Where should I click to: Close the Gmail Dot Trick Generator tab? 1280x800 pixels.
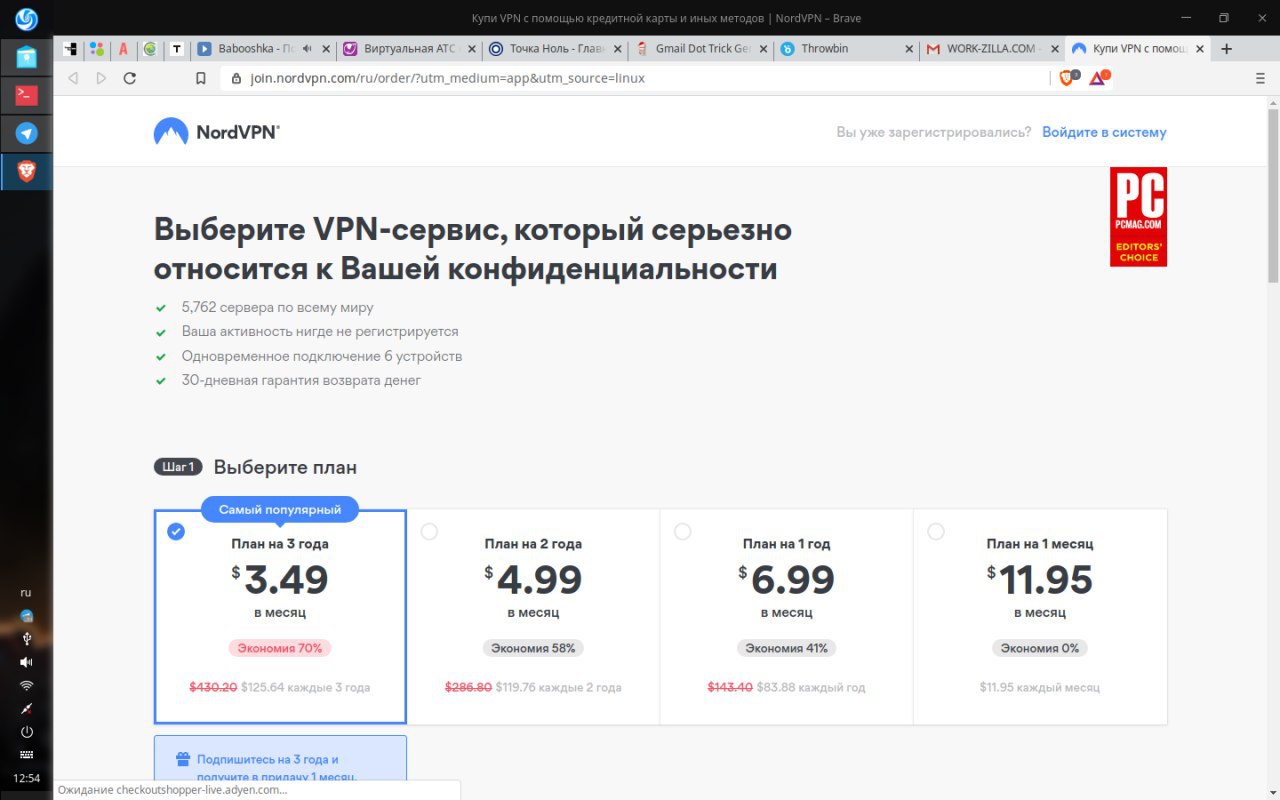pos(763,48)
